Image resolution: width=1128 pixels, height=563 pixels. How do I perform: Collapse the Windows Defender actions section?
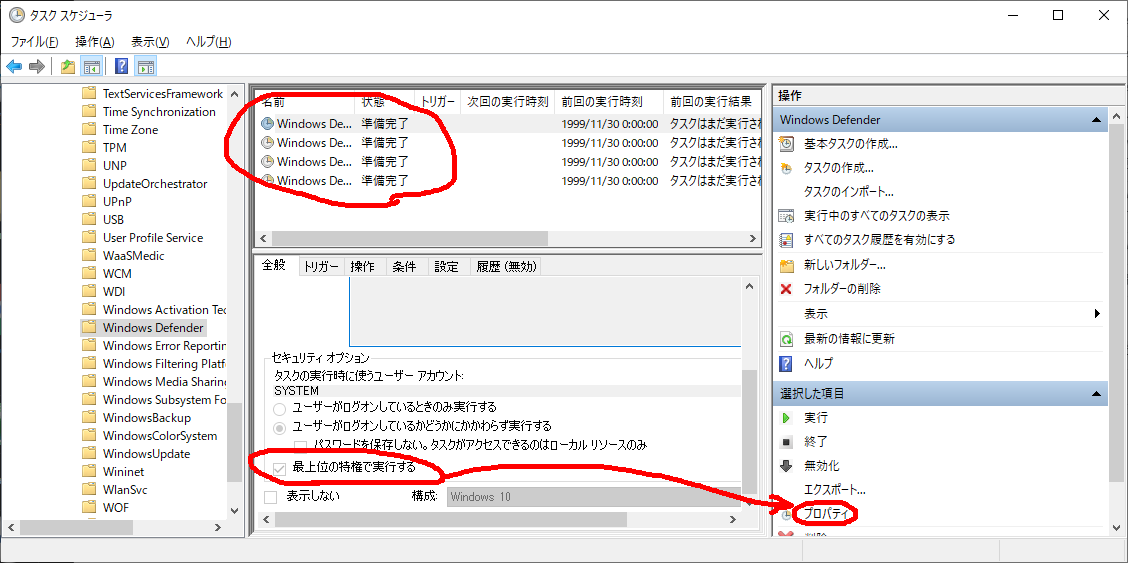tap(1097, 120)
